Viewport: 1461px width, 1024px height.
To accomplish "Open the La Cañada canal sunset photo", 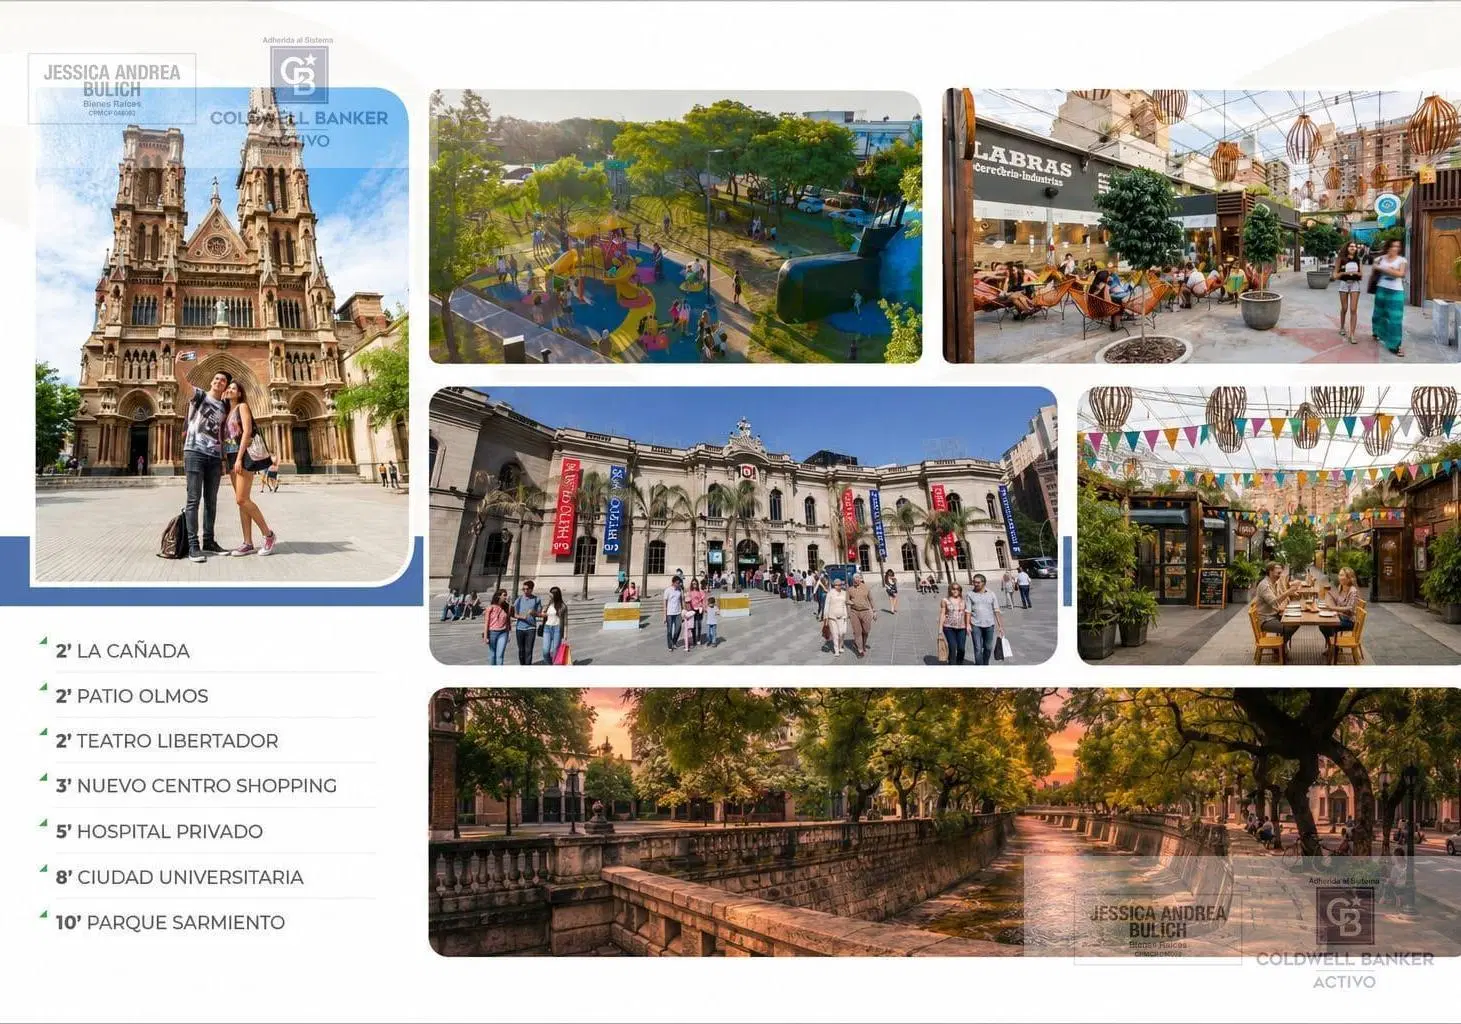I will (945, 822).
